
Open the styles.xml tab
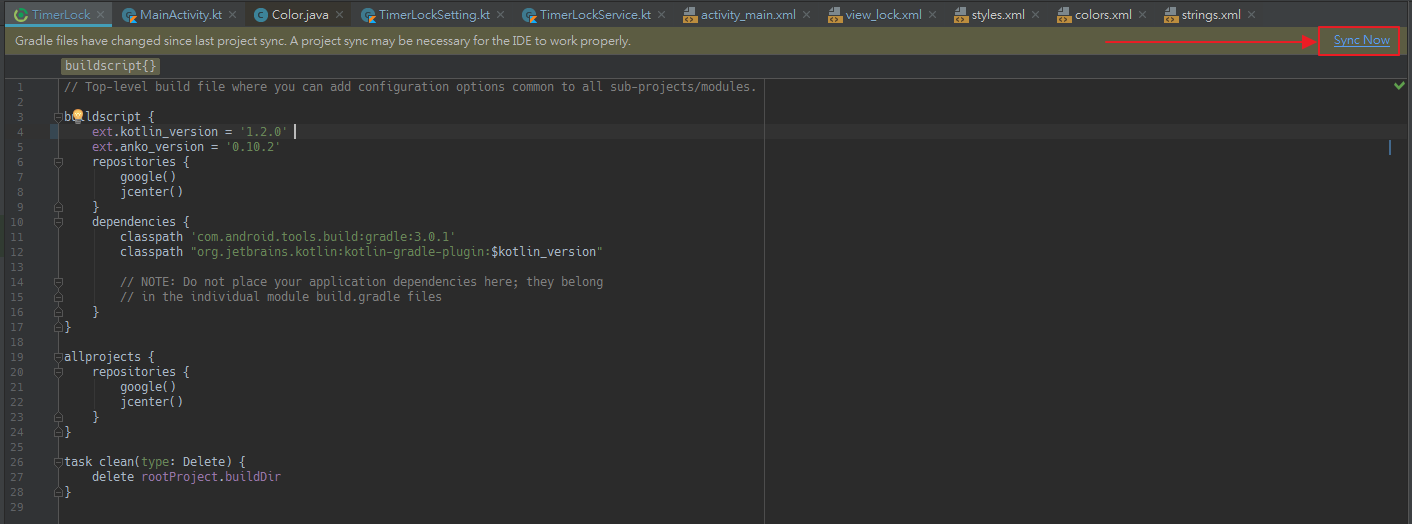997,15
